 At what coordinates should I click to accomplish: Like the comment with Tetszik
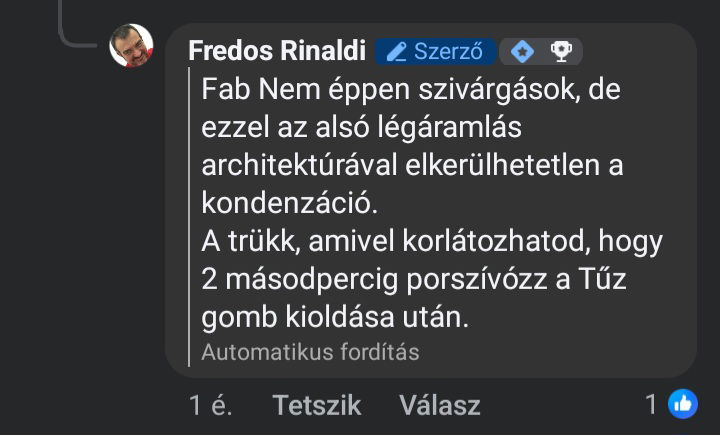point(316,405)
